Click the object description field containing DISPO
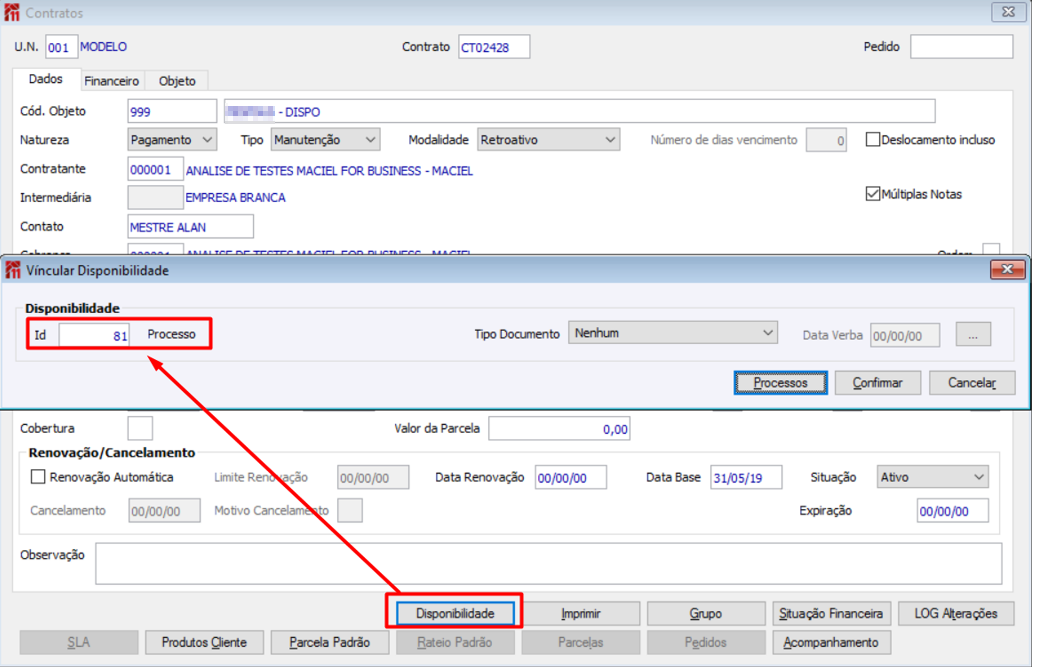Image resolution: width=1038 pixels, height=667 pixels. (579, 111)
